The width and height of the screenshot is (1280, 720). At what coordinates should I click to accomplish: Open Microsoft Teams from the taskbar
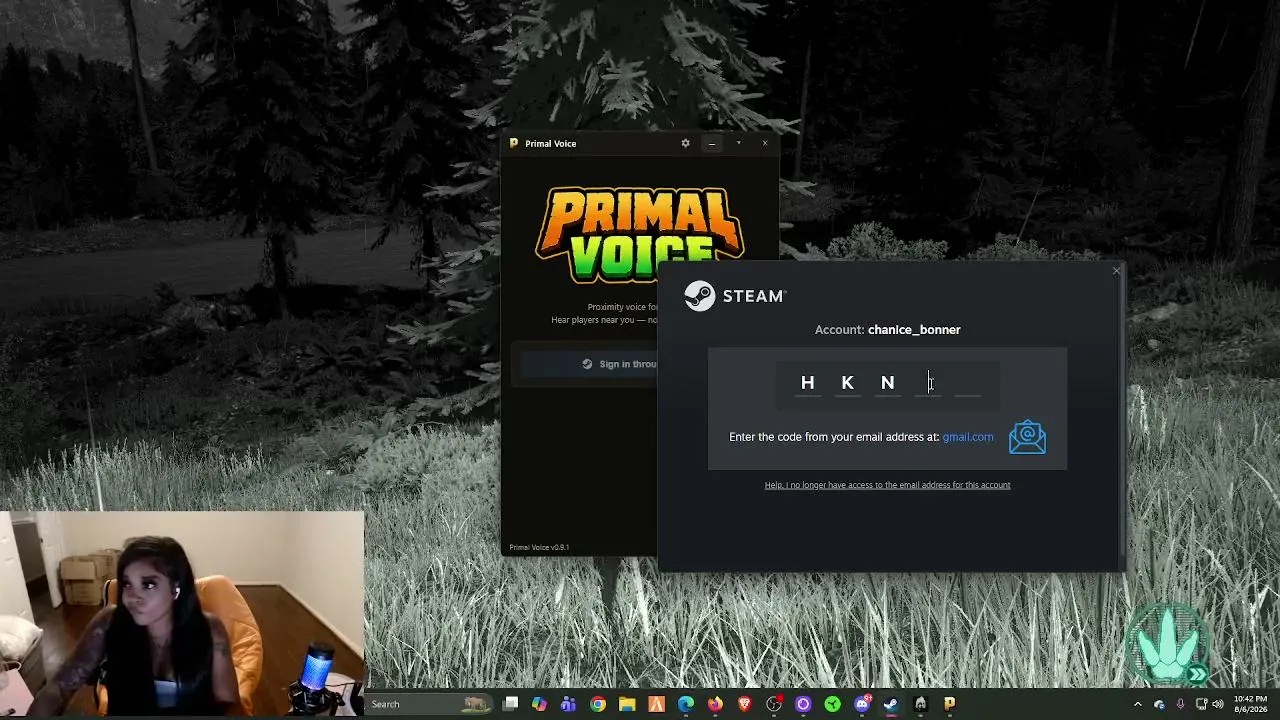click(568, 704)
